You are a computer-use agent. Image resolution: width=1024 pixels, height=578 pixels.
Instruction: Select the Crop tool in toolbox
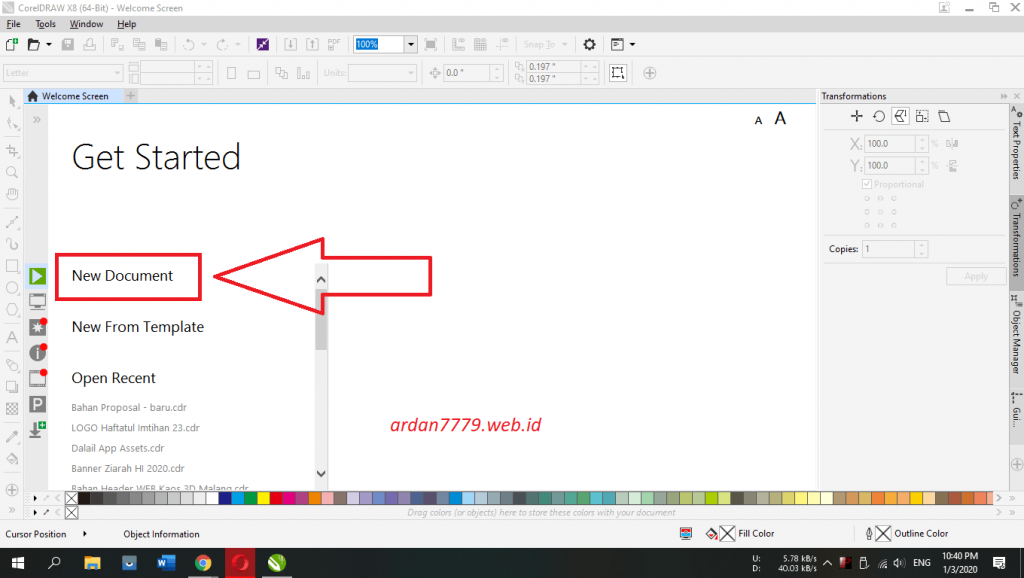point(12,151)
